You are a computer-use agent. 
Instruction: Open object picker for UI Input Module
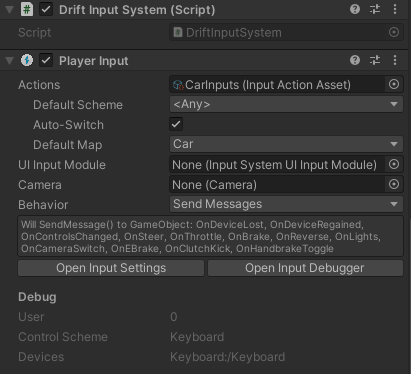[394, 164]
